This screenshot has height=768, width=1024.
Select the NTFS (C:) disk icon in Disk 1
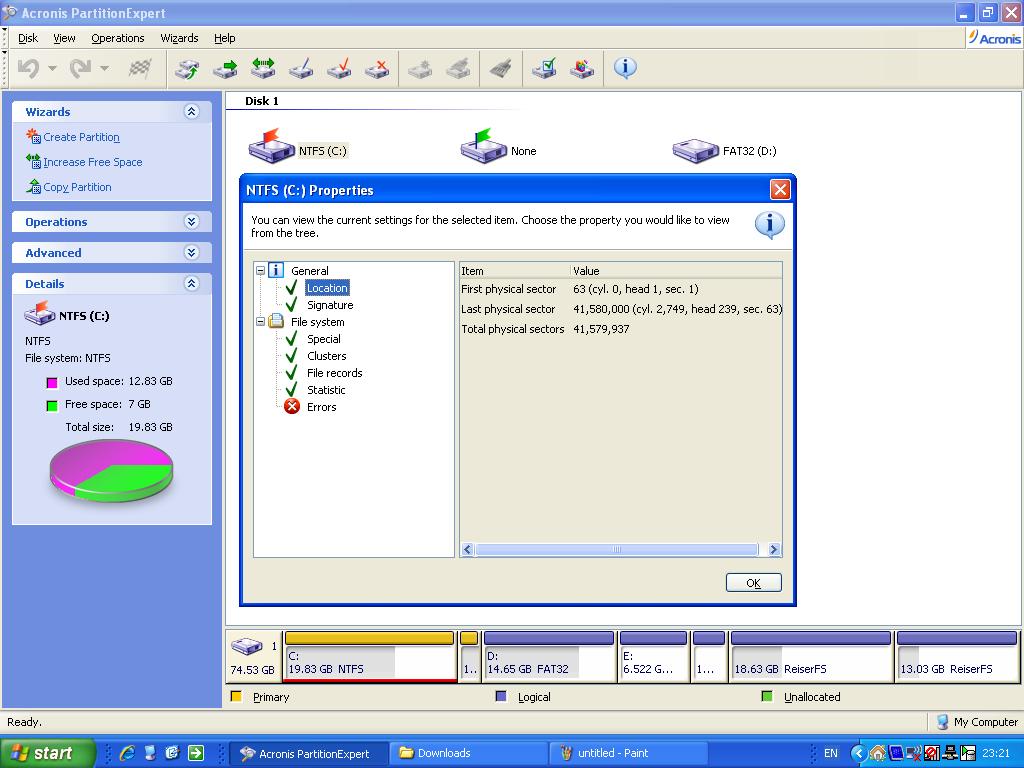[272, 146]
